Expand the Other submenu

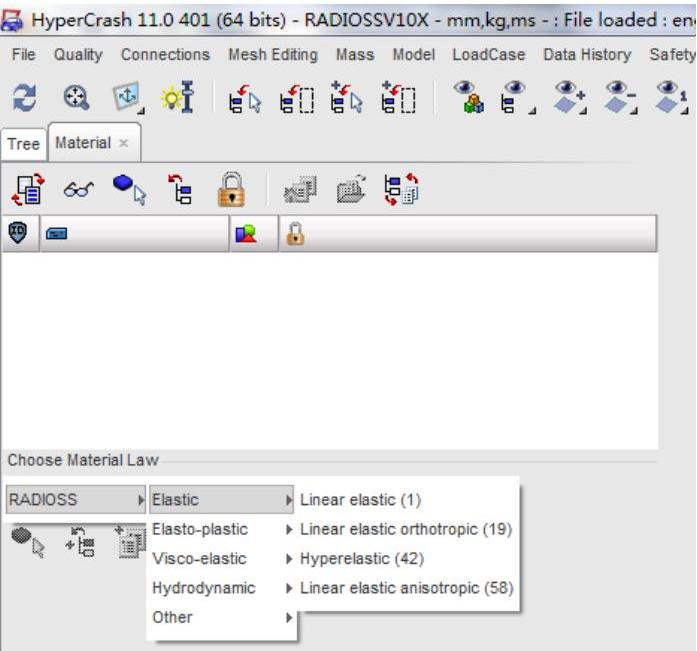(221, 617)
